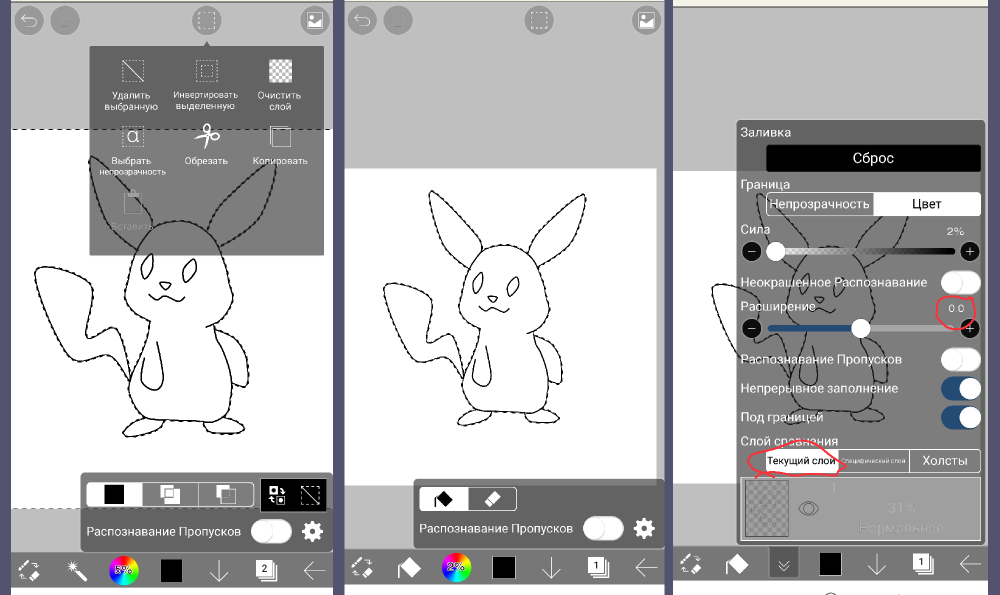
Task: Open magic wand settings gear, left screenshot
Action: pos(312,531)
